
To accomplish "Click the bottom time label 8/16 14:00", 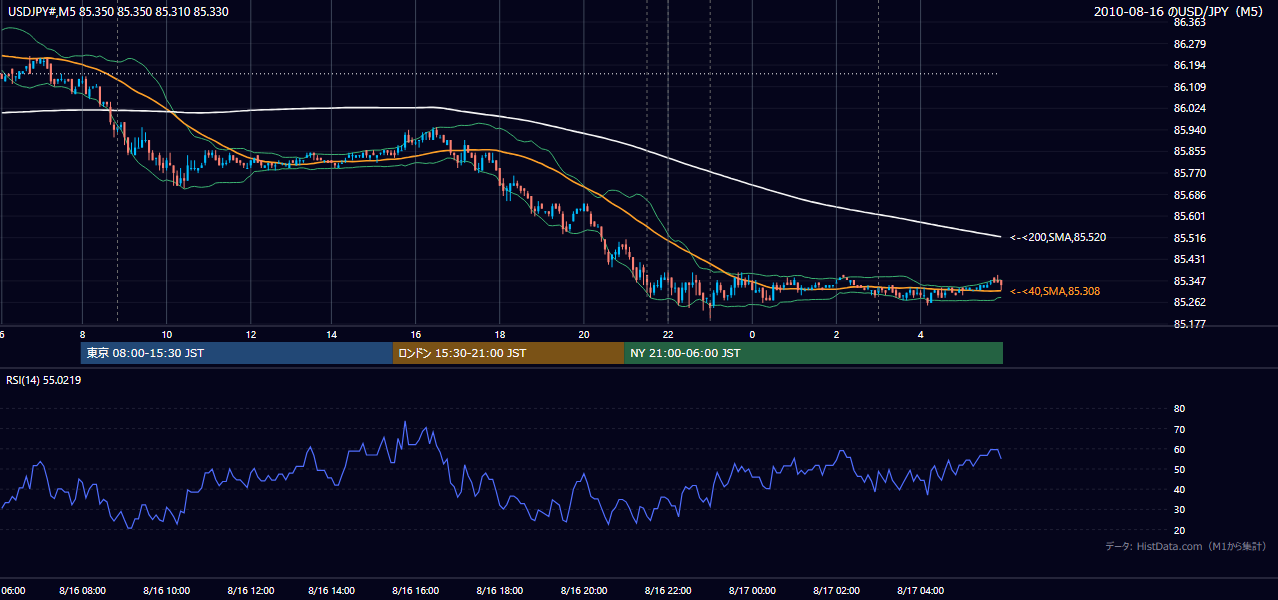I will (333, 590).
